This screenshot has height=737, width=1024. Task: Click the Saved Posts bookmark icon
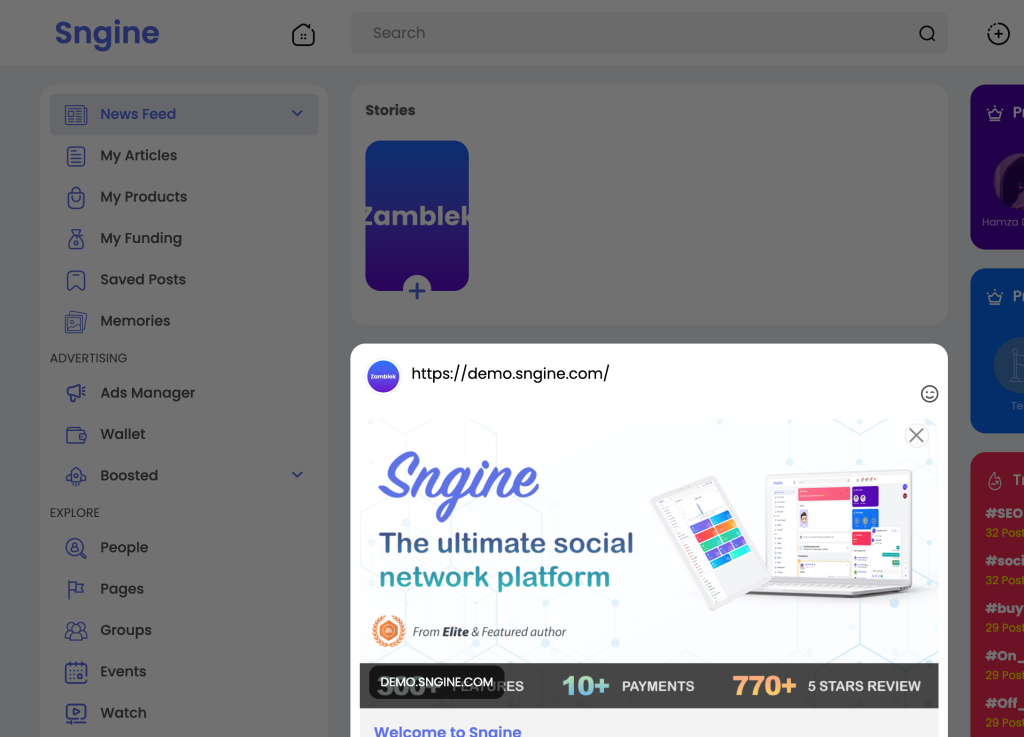76,280
